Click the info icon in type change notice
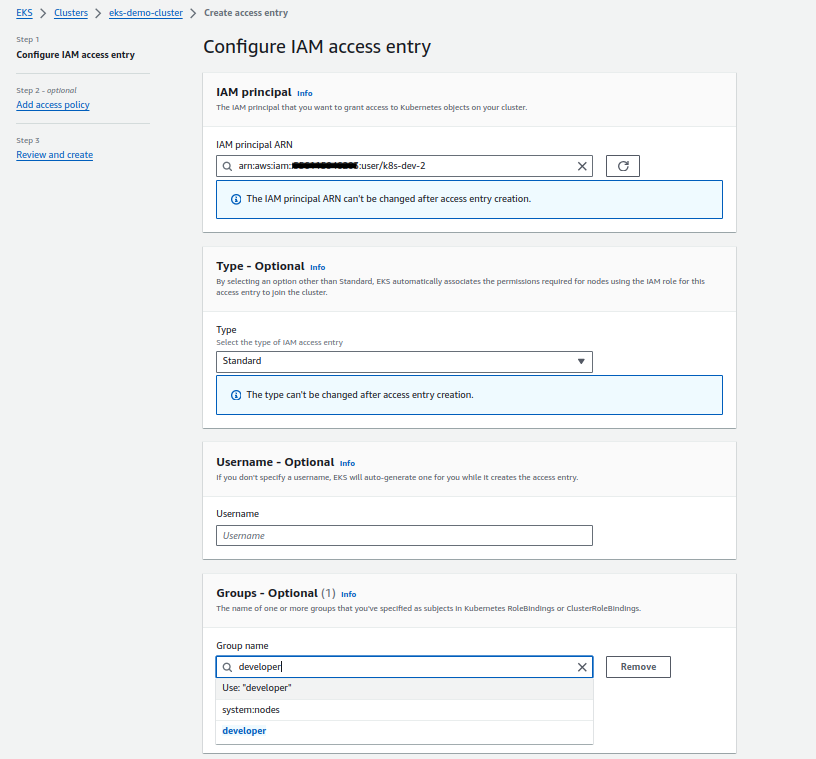This screenshot has height=759, width=816. [236, 395]
